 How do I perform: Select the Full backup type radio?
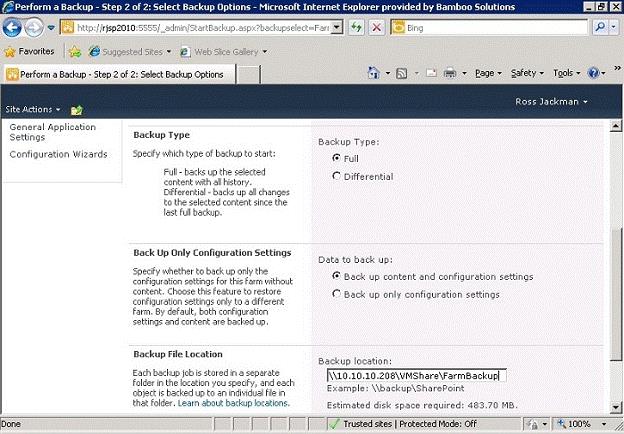[336, 158]
